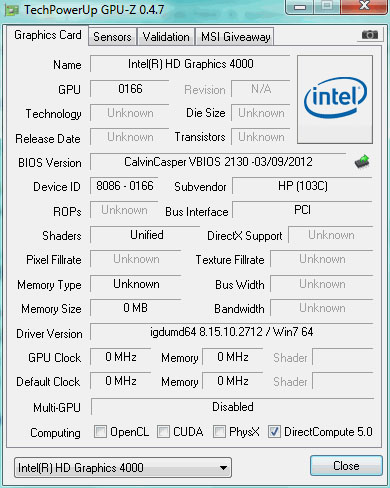Toggle the CUDA checkbox
Image resolution: width=390 pixels, height=488 pixels.
[x=163, y=431]
